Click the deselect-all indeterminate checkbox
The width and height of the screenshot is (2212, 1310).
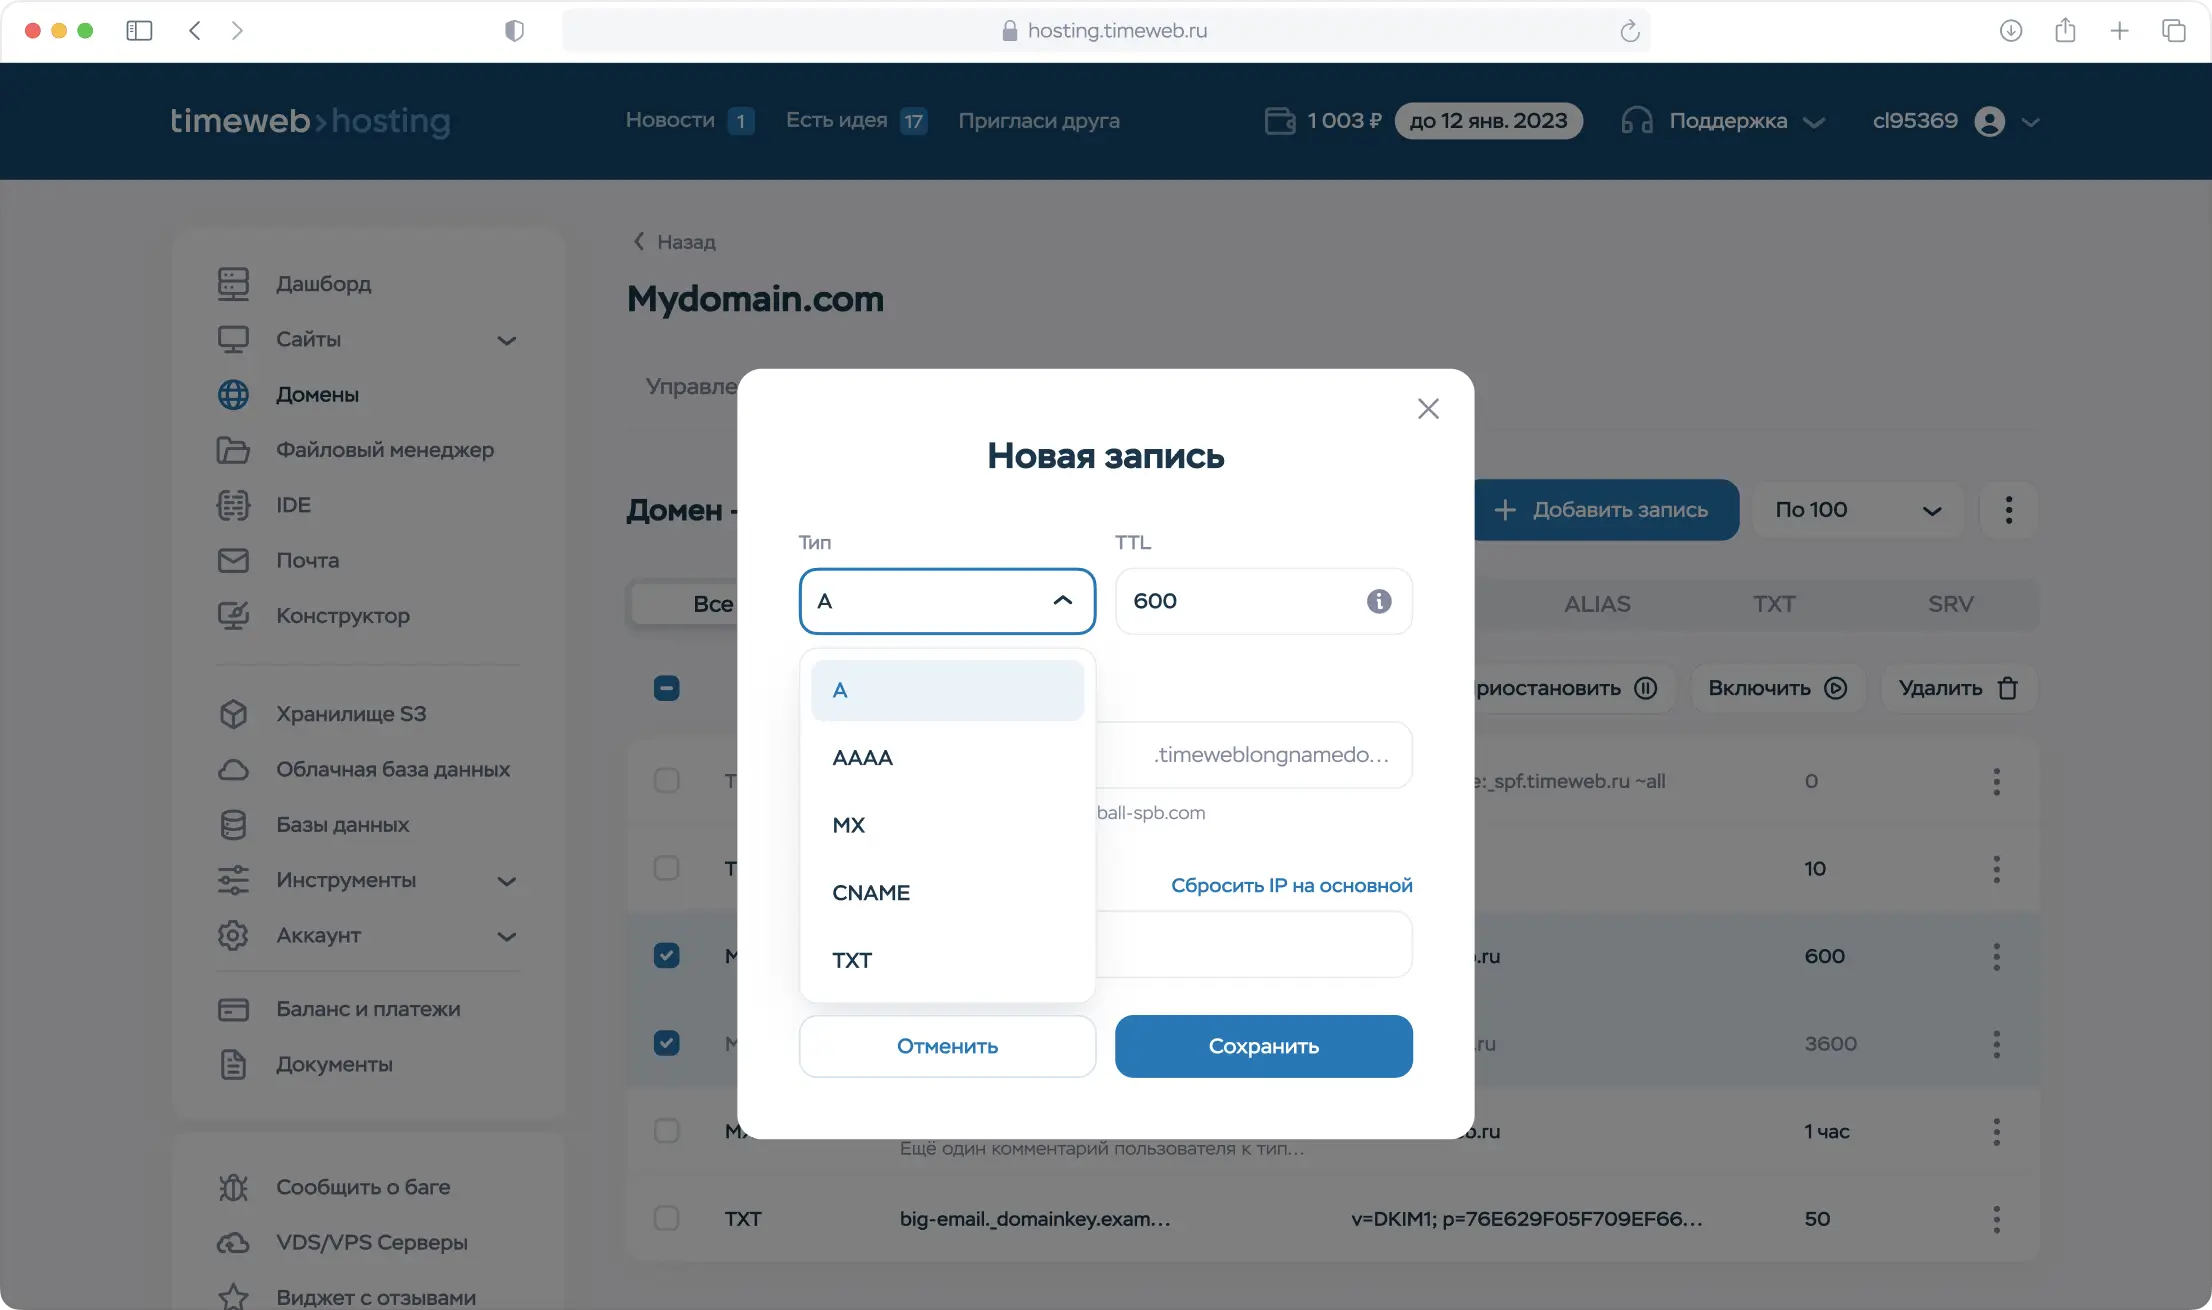point(667,688)
